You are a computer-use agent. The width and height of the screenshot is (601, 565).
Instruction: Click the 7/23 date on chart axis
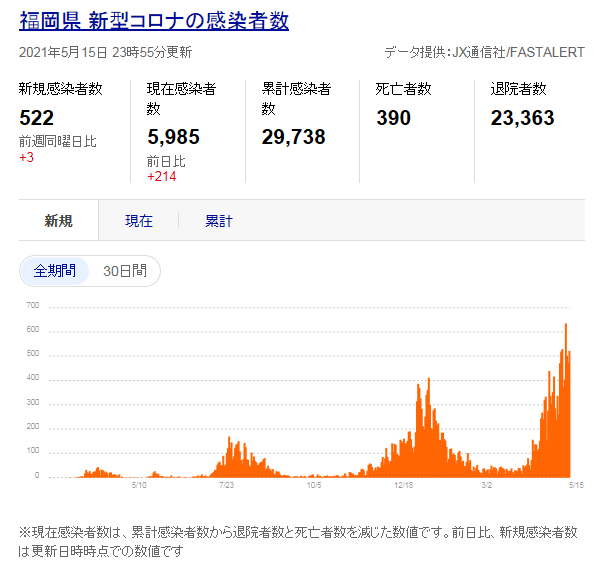click(227, 485)
